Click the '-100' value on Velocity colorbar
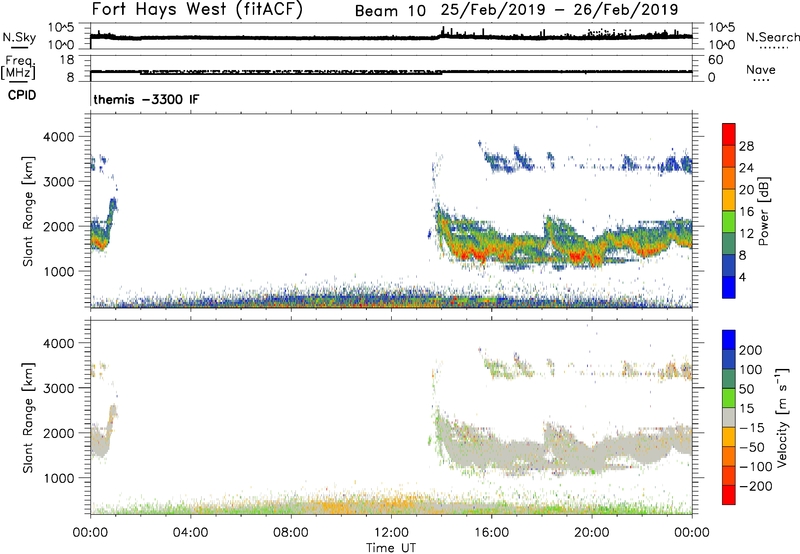 (x=756, y=466)
